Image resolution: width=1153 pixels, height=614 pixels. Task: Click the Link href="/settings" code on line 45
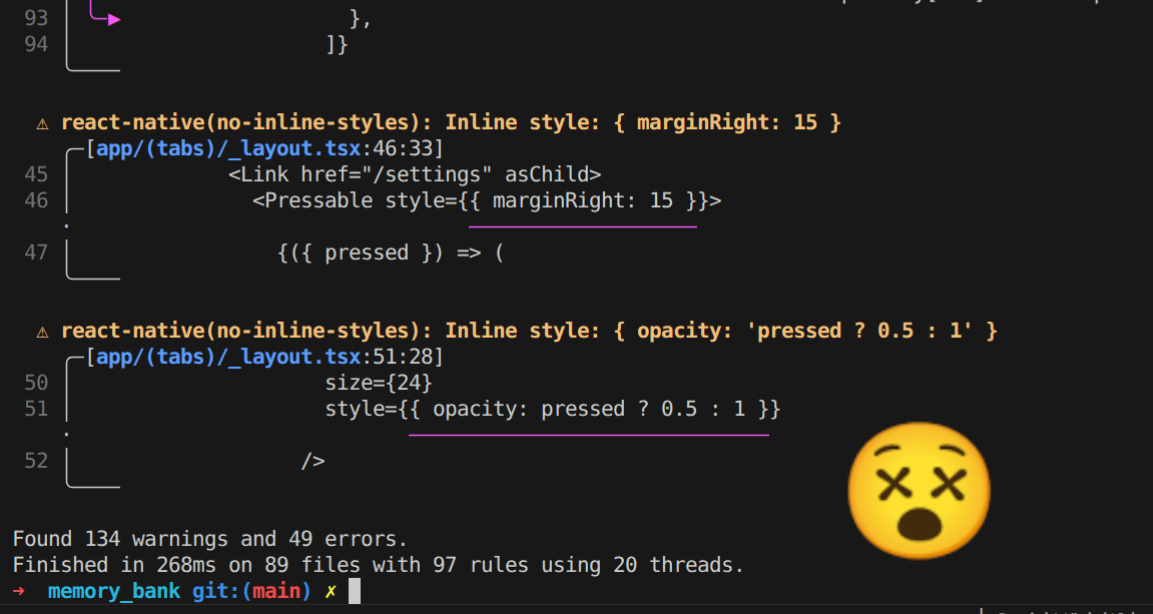click(415, 175)
